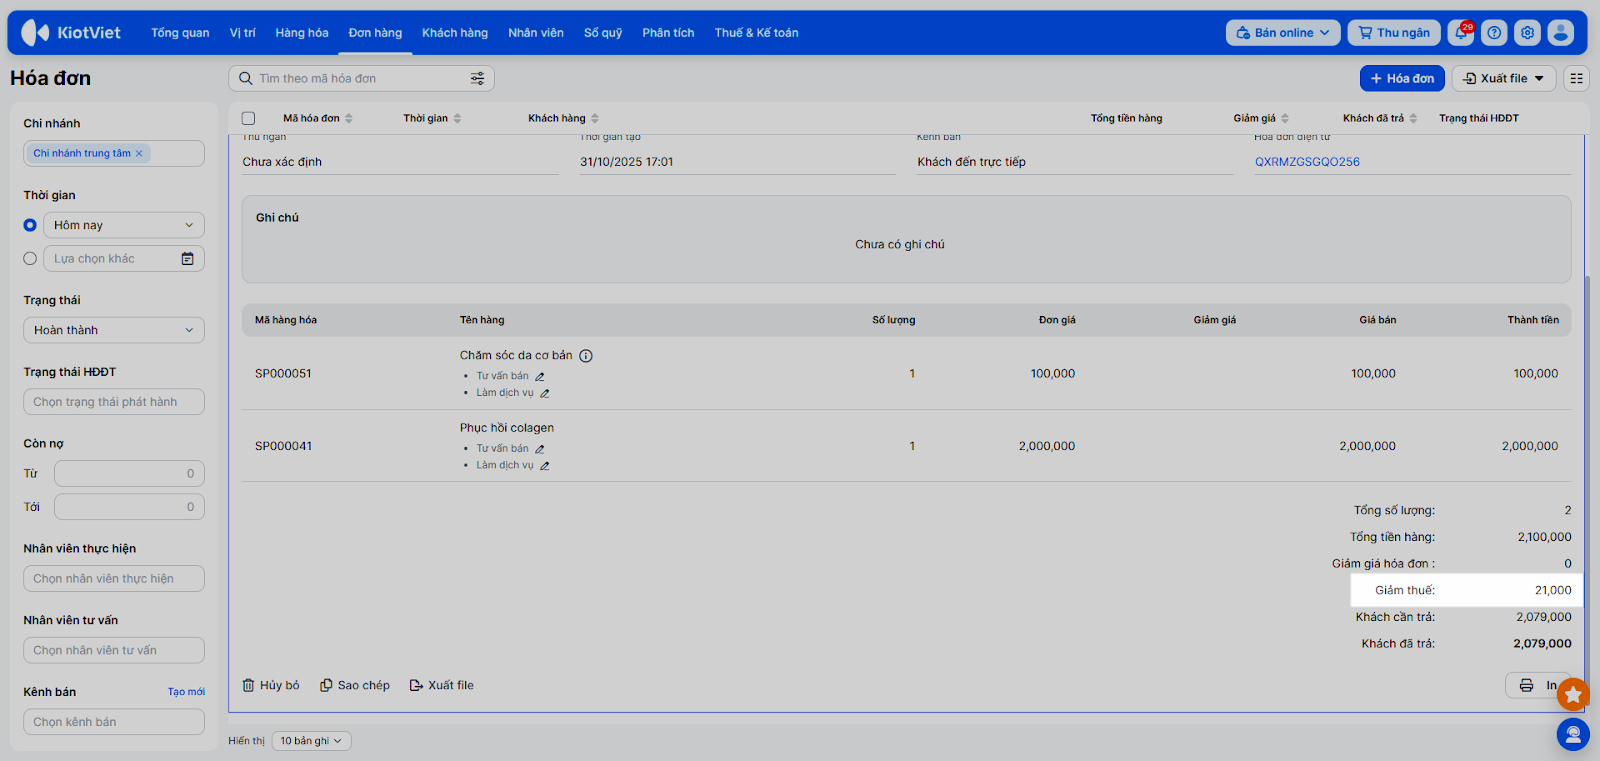Open 'Đơn hàng' menu
Screen dimensions: 1600x761
tap(375, 33)
